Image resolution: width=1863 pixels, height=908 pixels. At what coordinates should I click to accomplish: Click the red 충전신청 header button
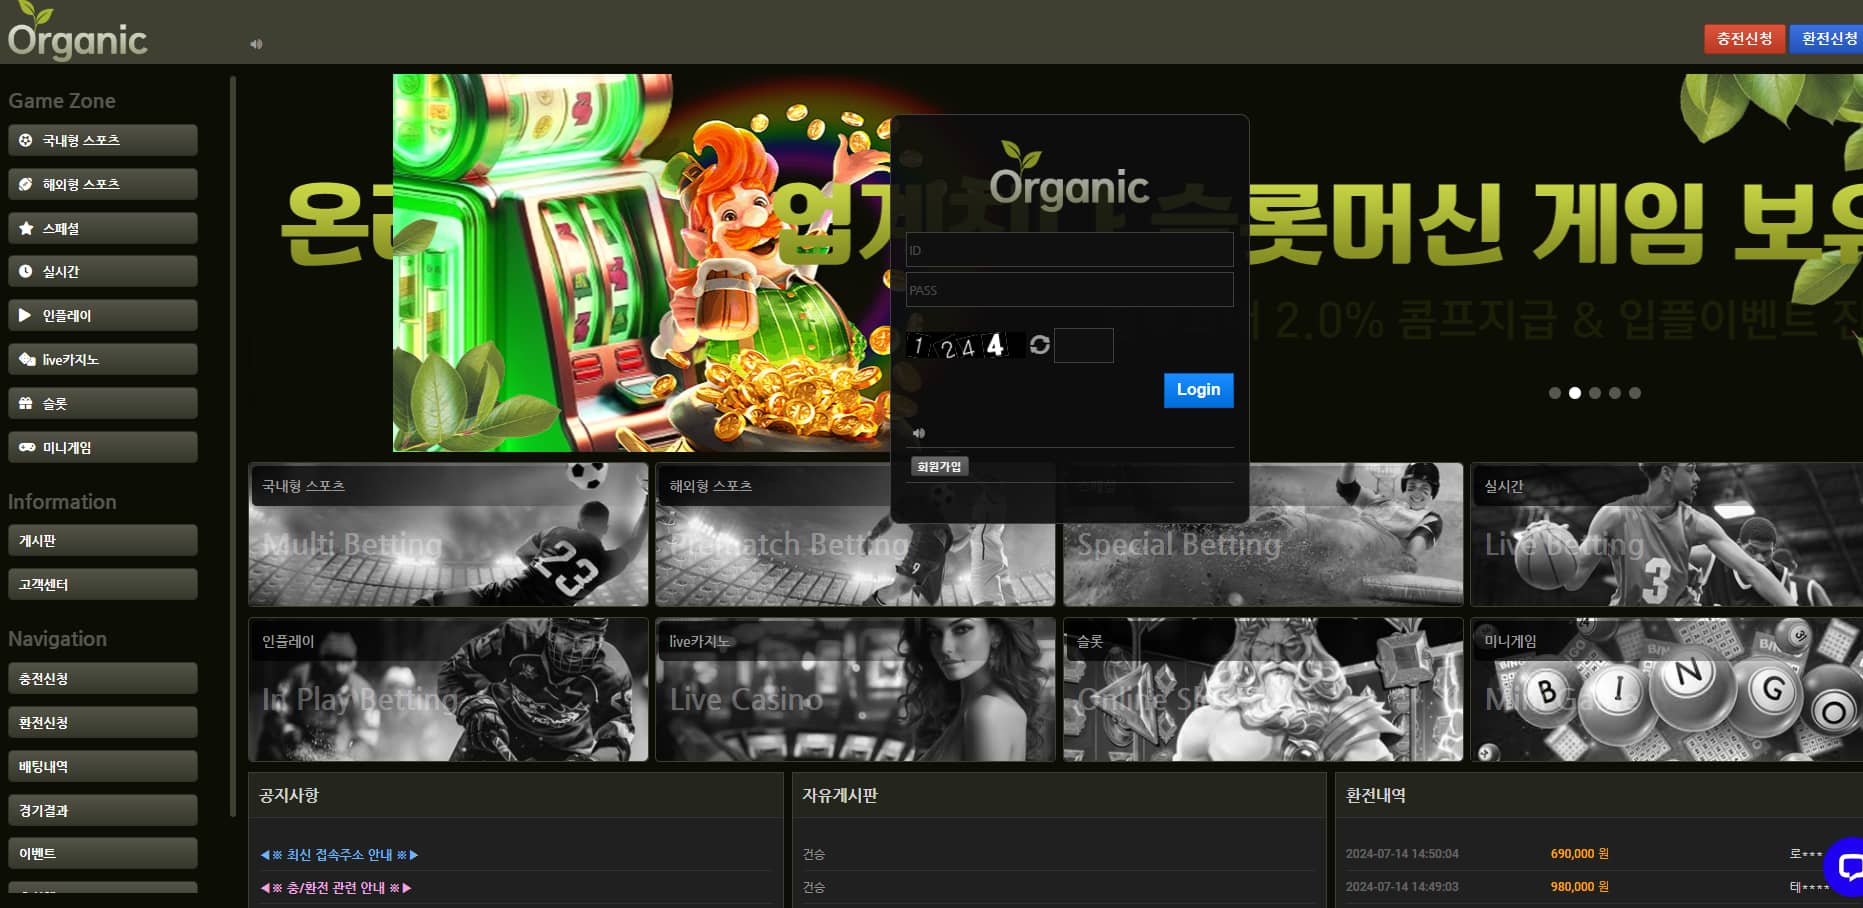click(x=1744, y=39)
